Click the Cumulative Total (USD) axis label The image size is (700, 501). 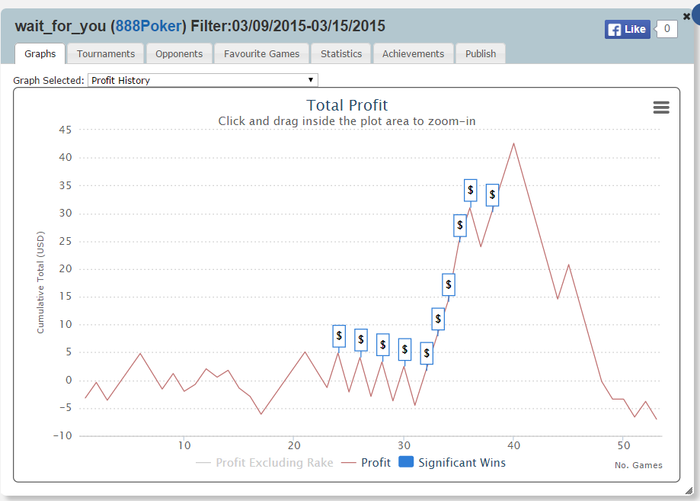[x=40, y=282]
